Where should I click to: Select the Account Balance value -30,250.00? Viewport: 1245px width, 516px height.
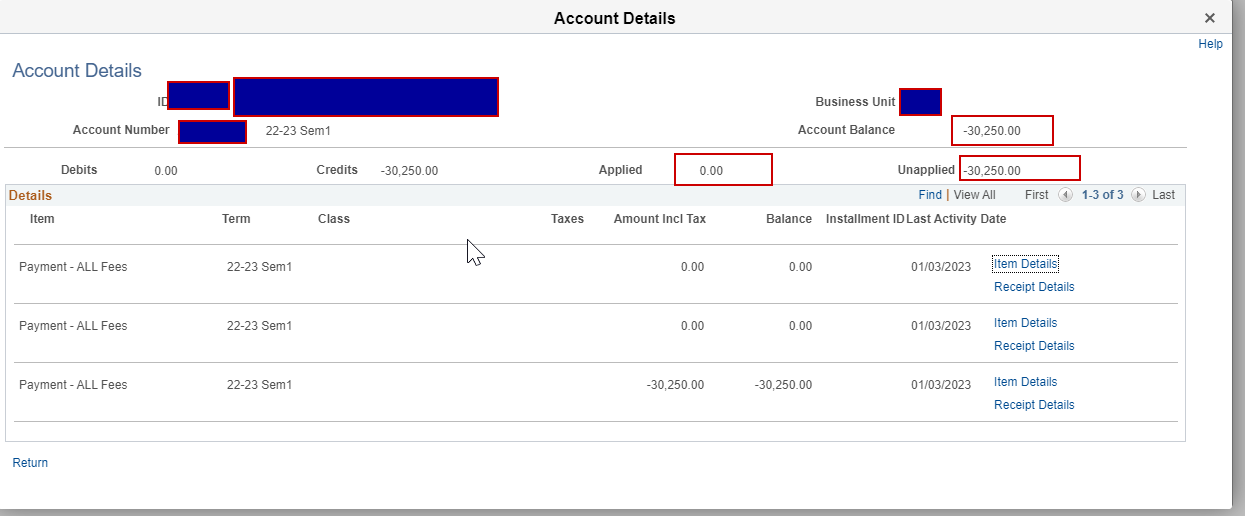[x=992, y=131]
